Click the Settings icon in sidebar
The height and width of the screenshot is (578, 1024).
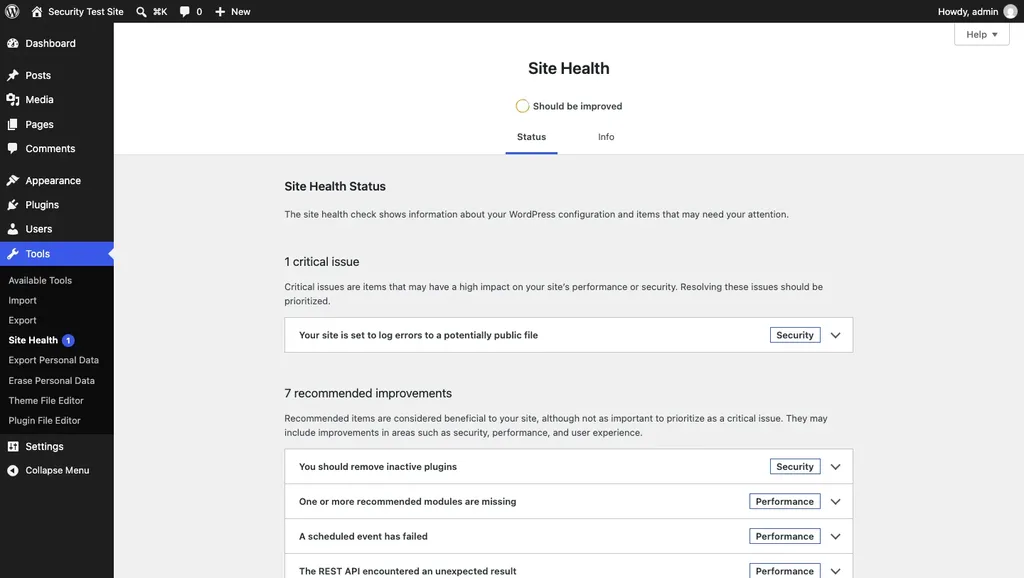[12, 446]
